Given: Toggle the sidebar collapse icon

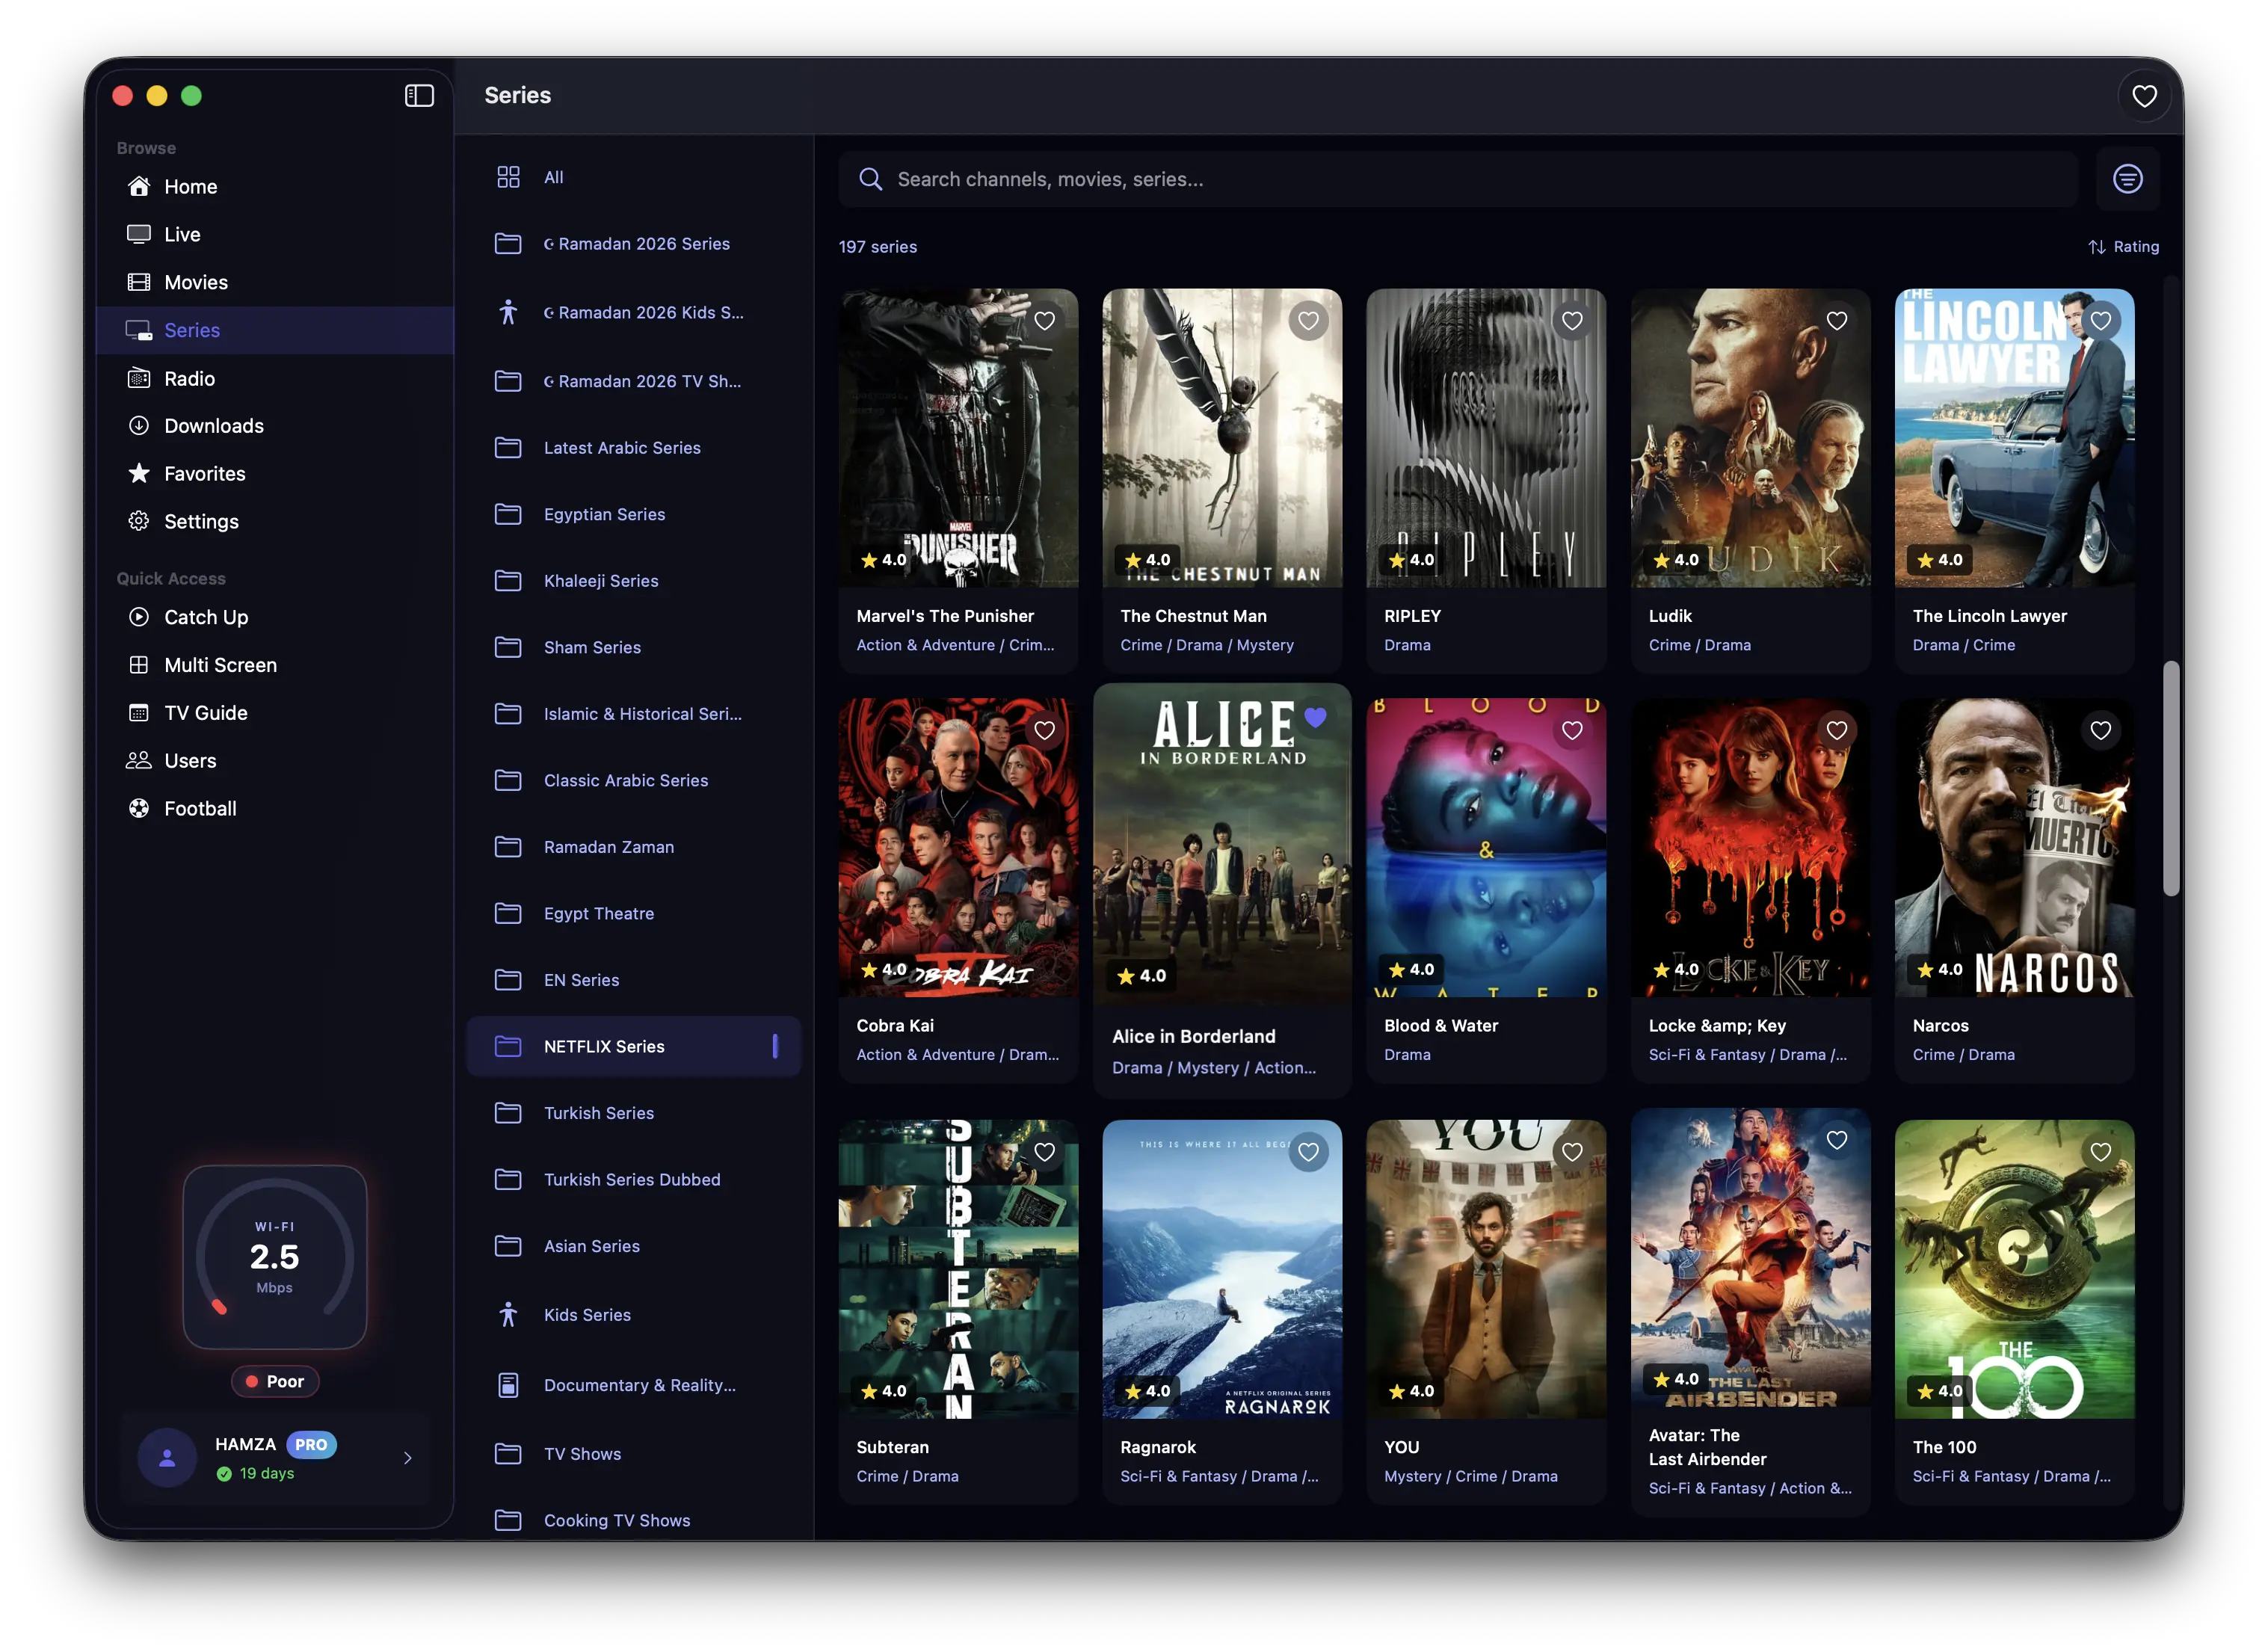Looking at the screenshot, I should tap(419, 95).
